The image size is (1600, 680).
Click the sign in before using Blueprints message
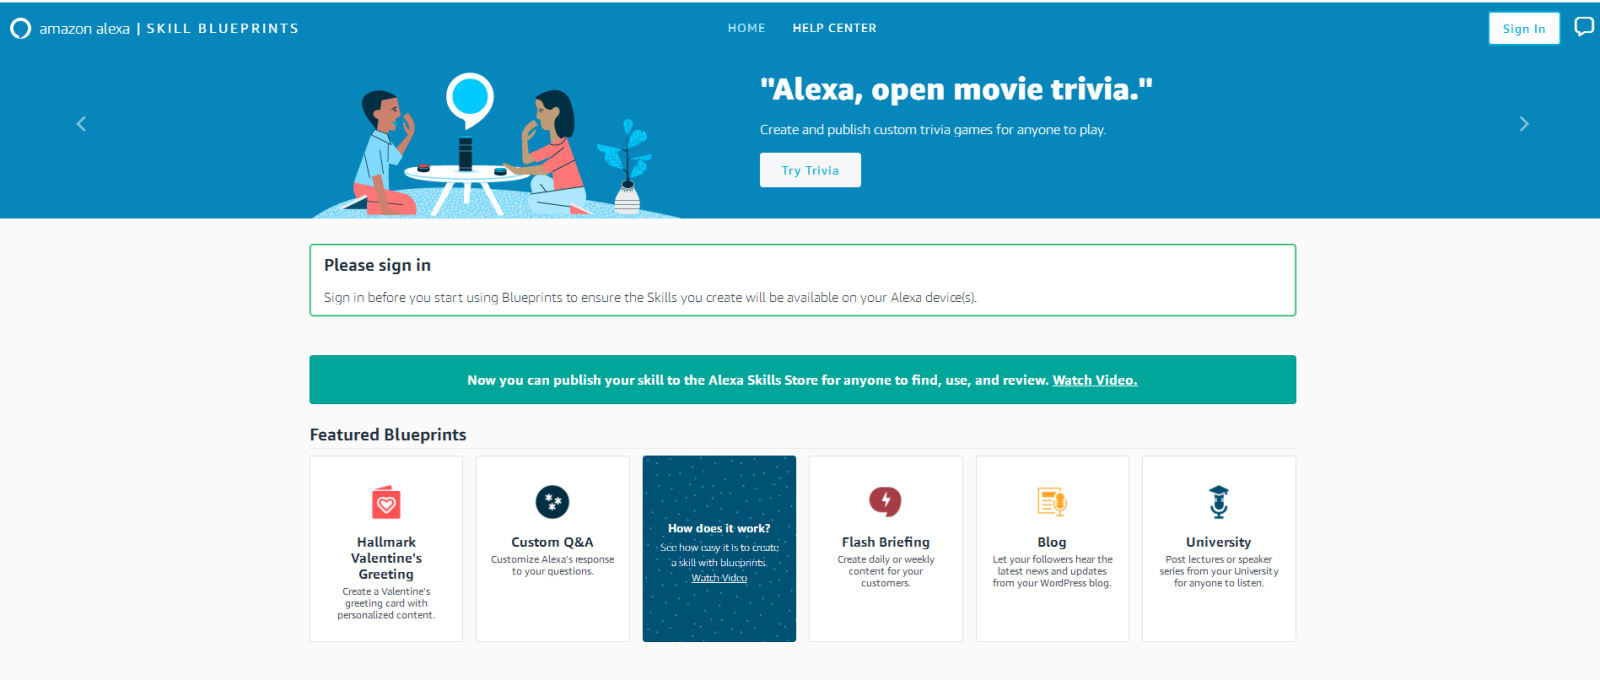[650, 297]
